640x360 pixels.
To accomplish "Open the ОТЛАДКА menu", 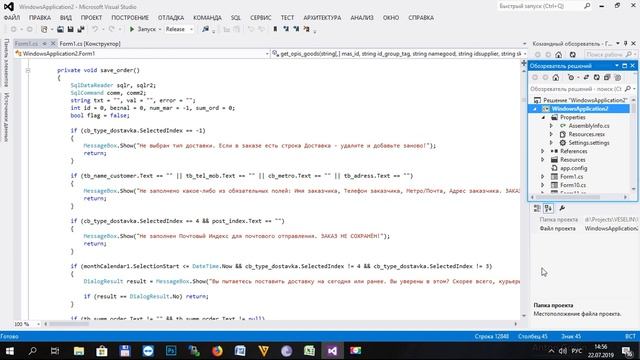I will point(171,18).
